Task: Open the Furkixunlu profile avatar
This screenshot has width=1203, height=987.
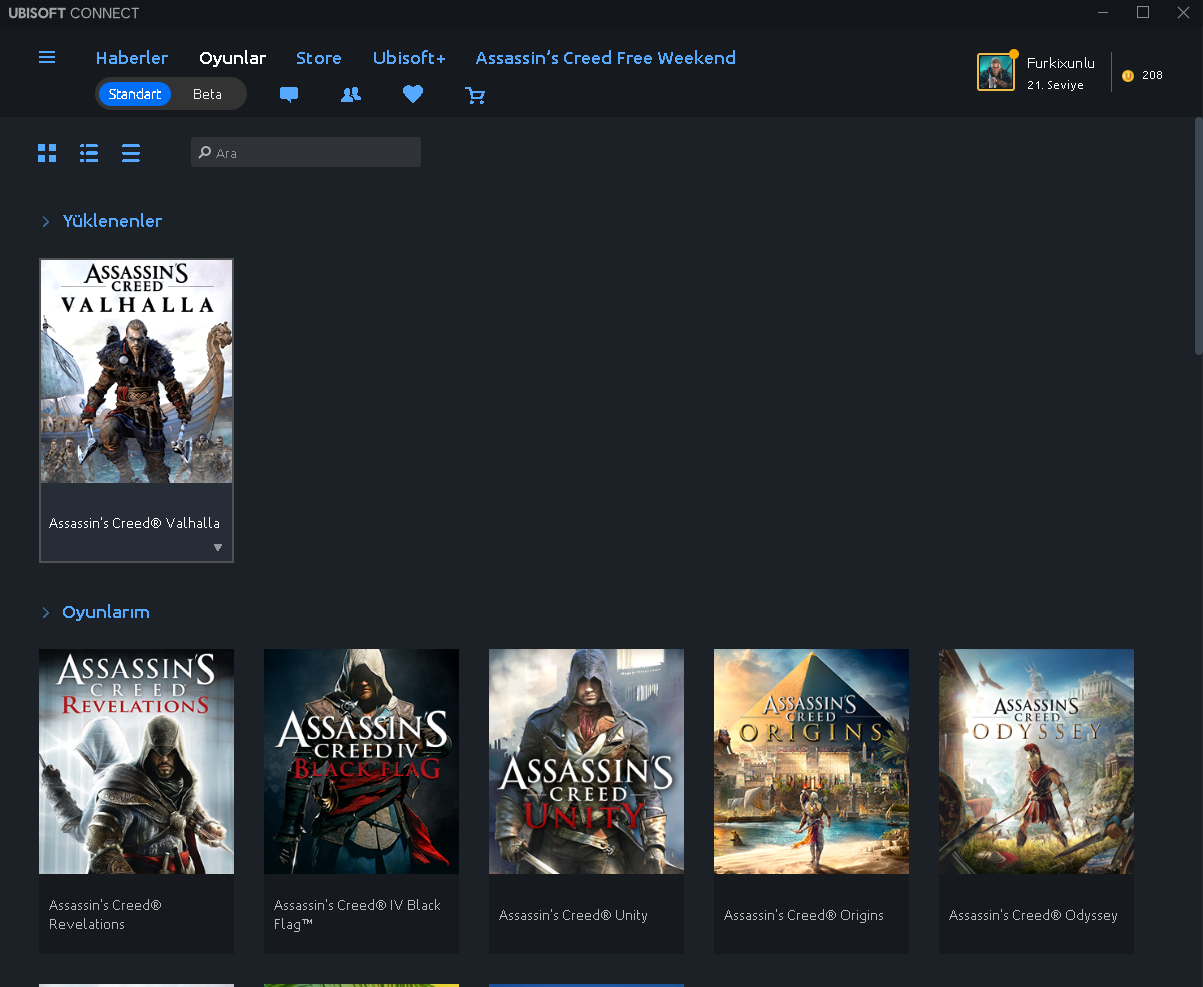Action: pos(996,72)
